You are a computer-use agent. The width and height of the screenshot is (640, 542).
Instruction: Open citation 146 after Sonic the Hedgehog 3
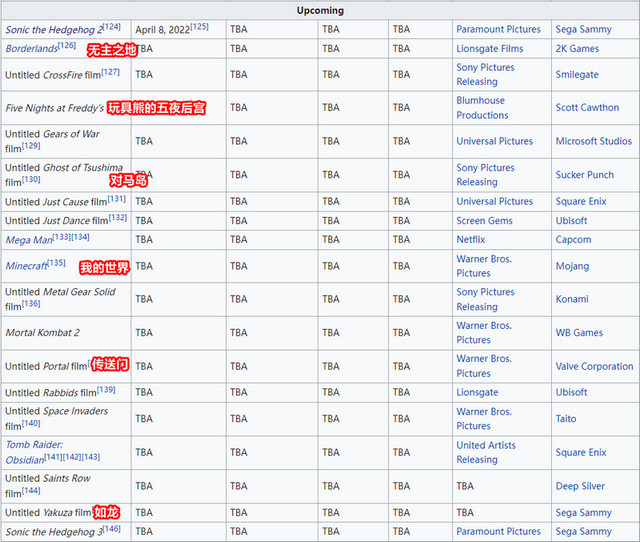(111, 529)
